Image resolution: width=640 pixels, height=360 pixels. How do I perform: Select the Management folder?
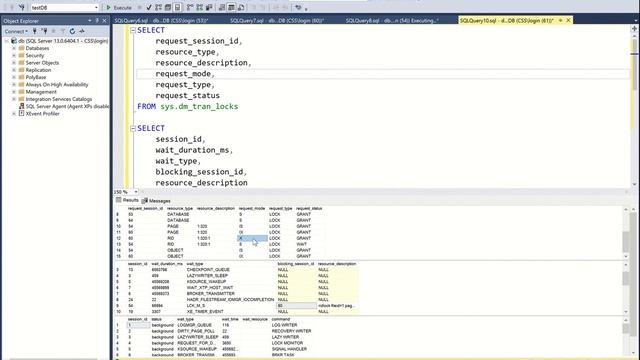(41, 92)
